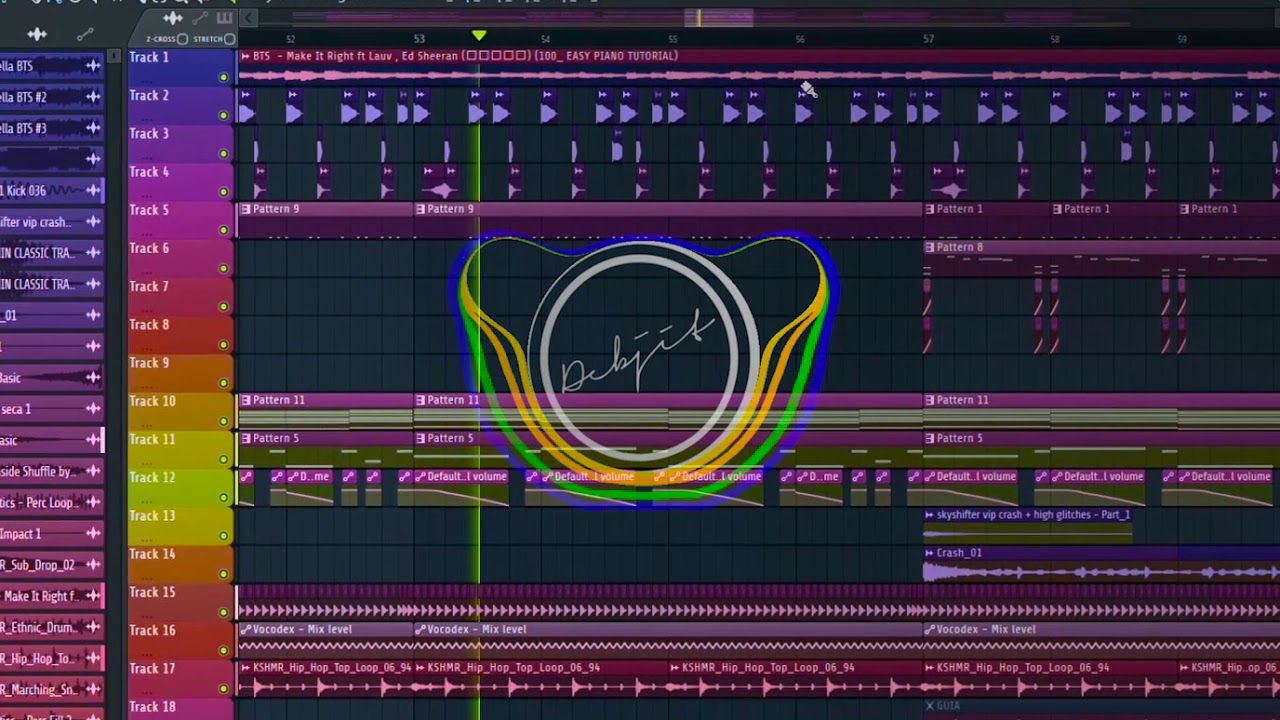Select 'ifter vip crash' item in picker
1280x720 pixels.
(52, 222)
